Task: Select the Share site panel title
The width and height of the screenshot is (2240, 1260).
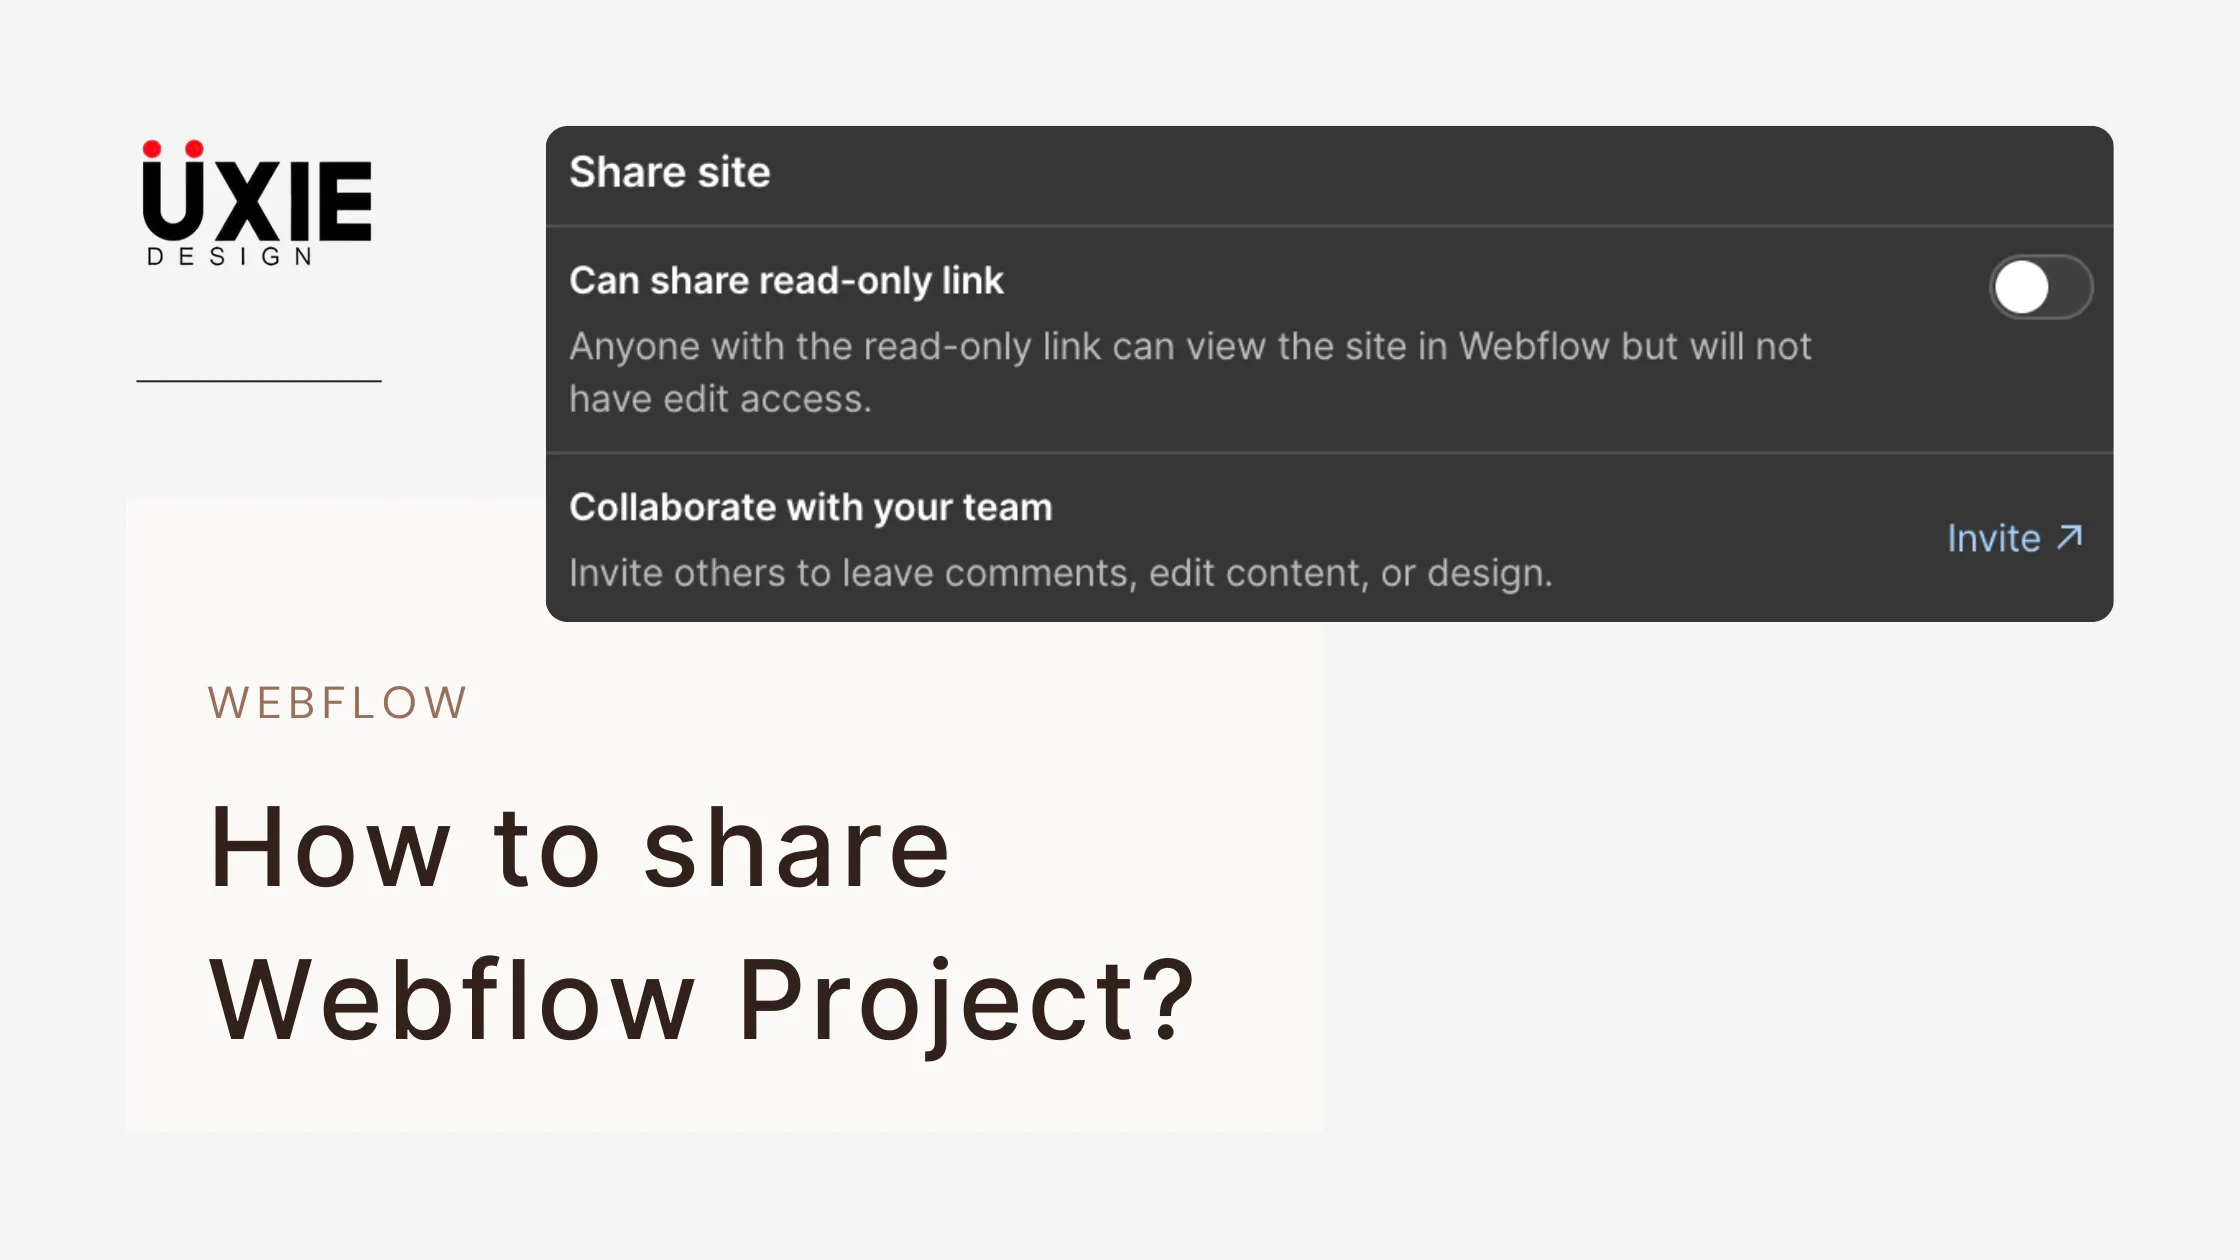Action: tap(669, 172)
